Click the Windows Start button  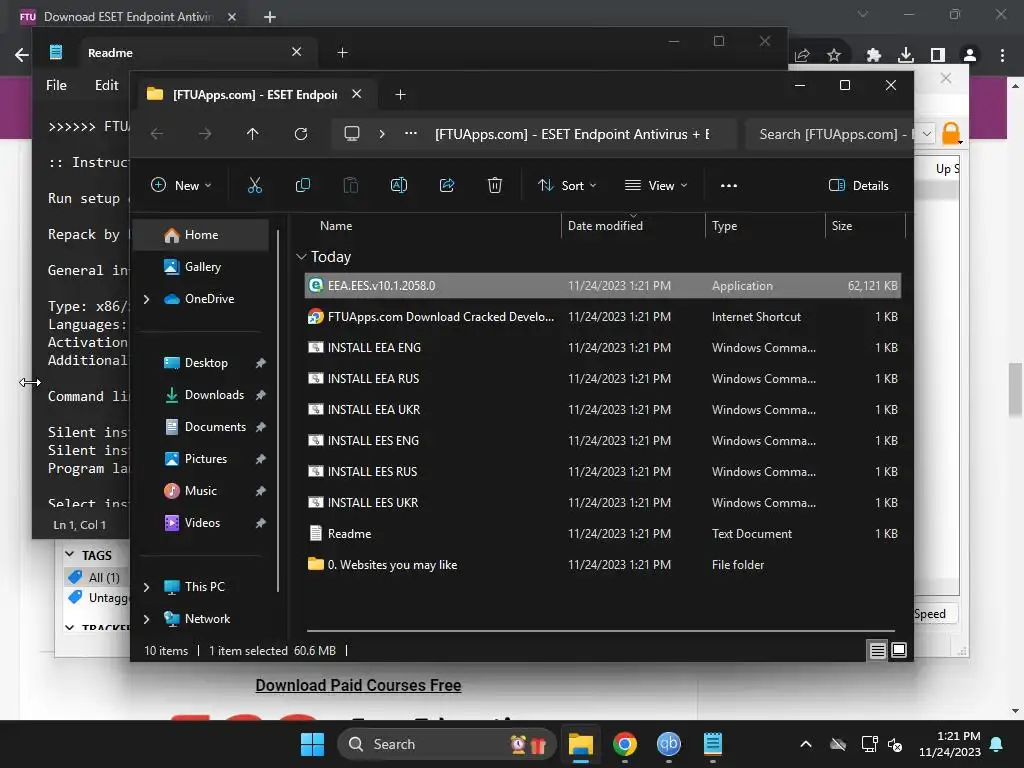point(312,744)
